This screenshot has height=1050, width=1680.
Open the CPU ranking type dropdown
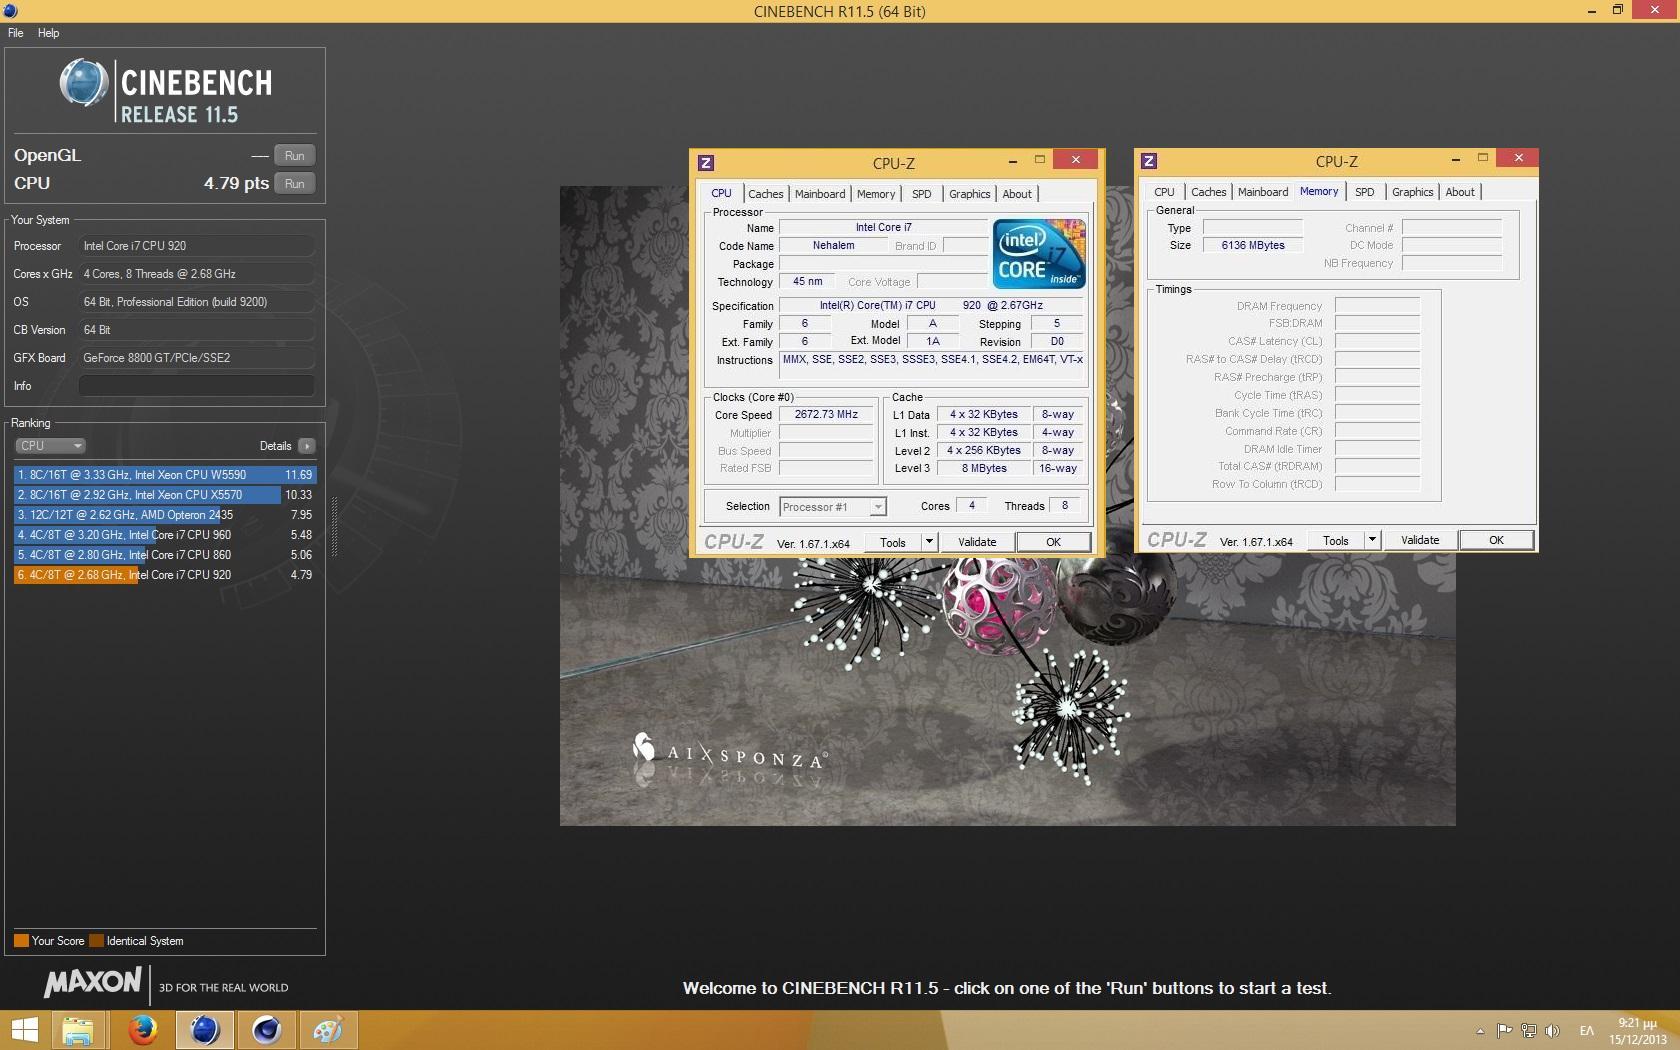pos(50,445)
